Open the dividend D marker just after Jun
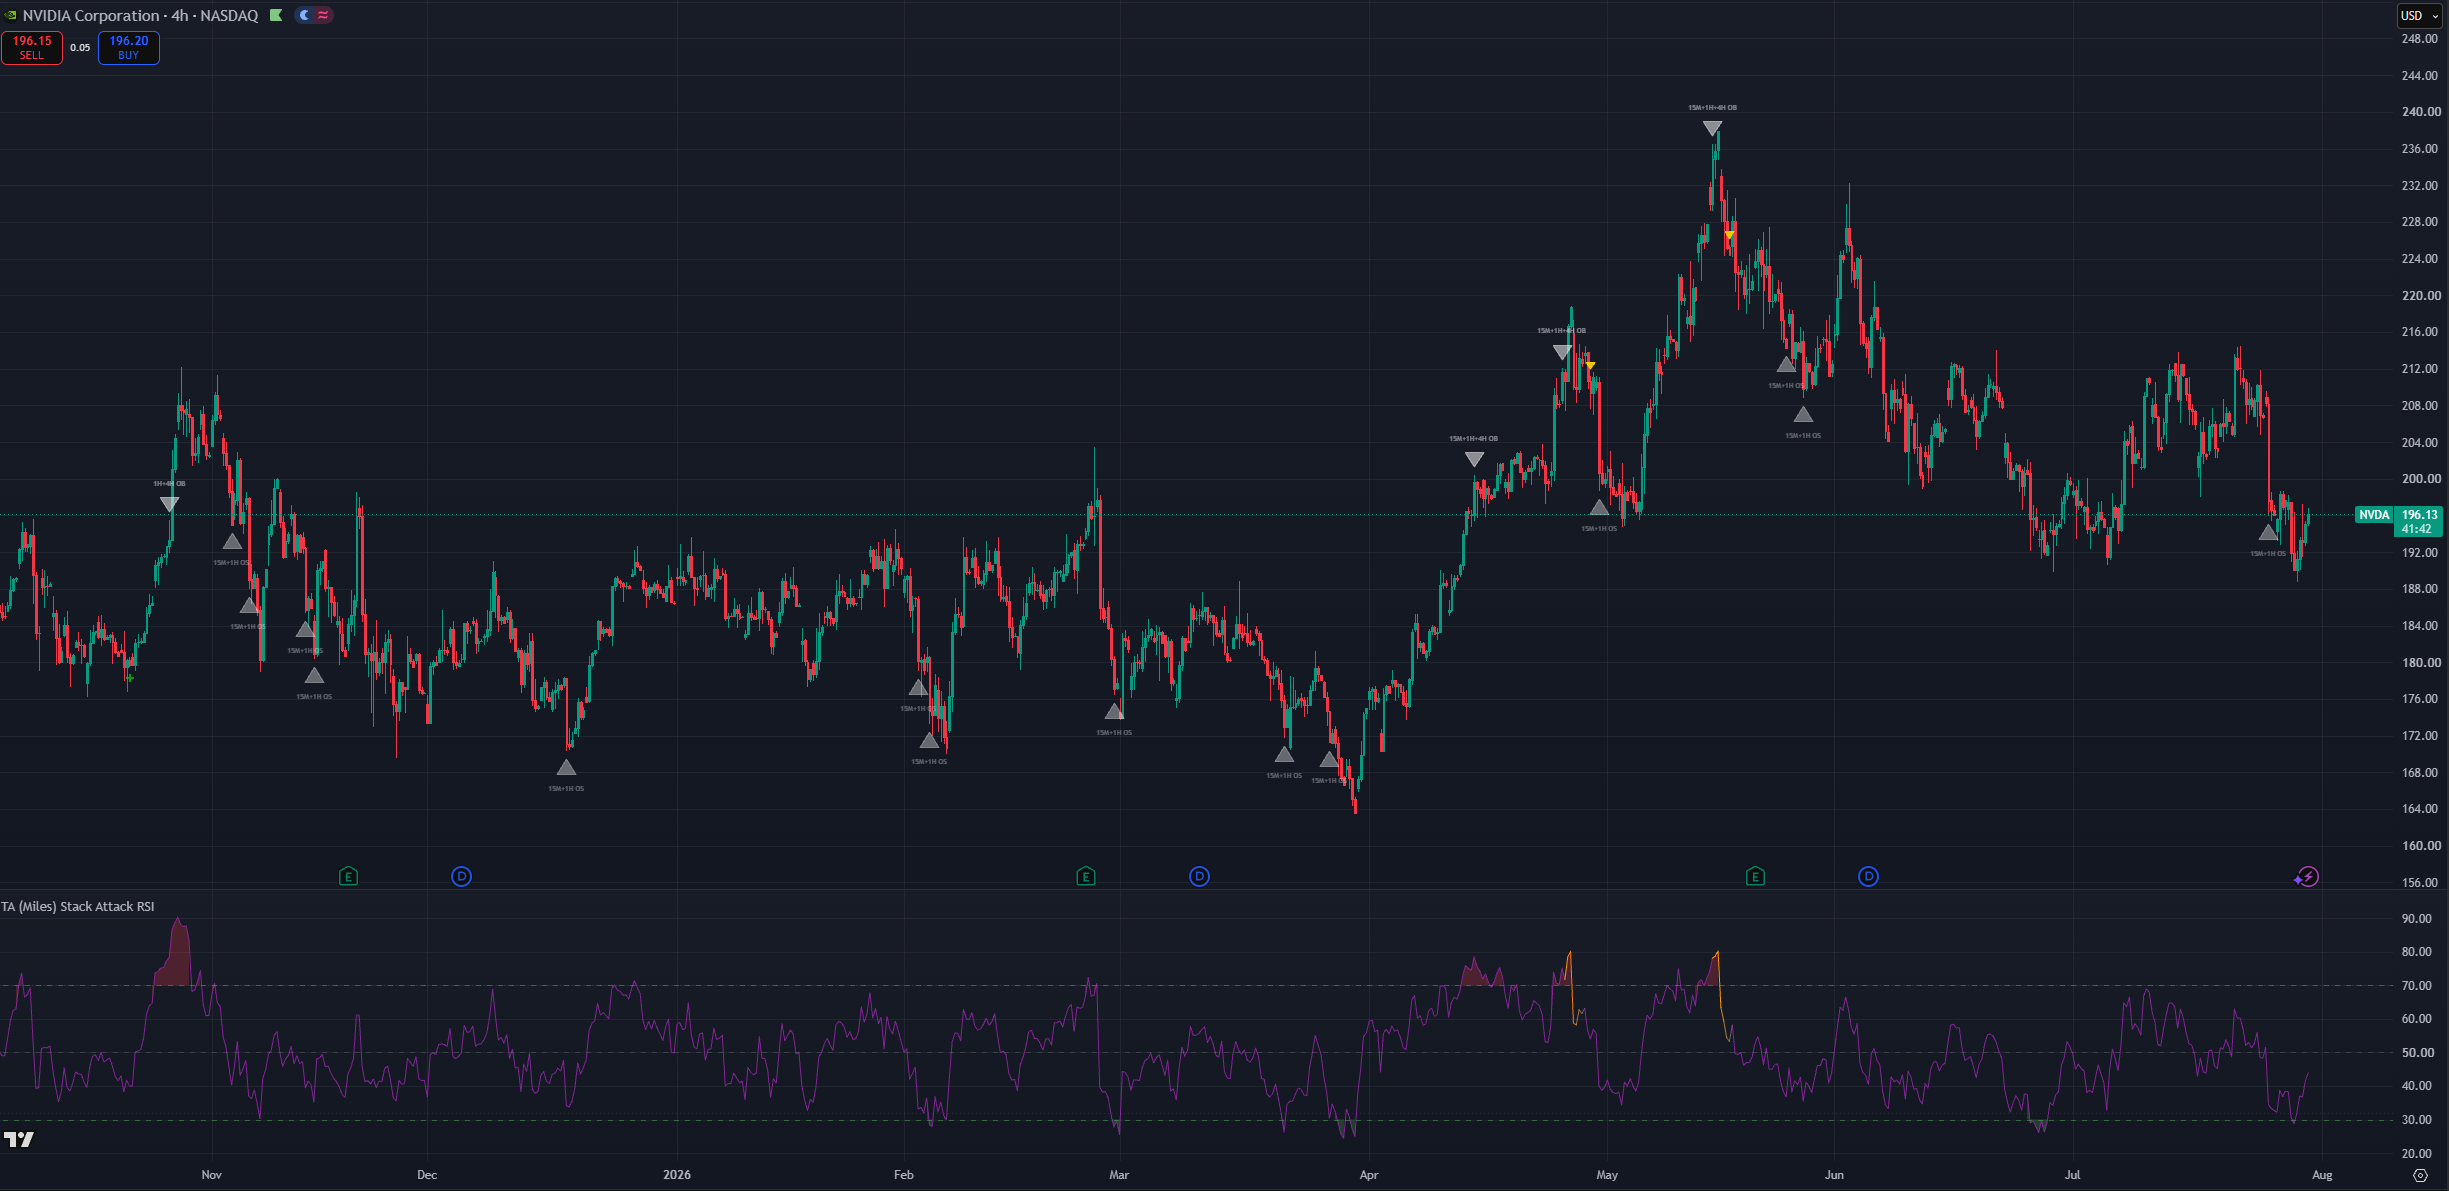 click(1868, 877)
